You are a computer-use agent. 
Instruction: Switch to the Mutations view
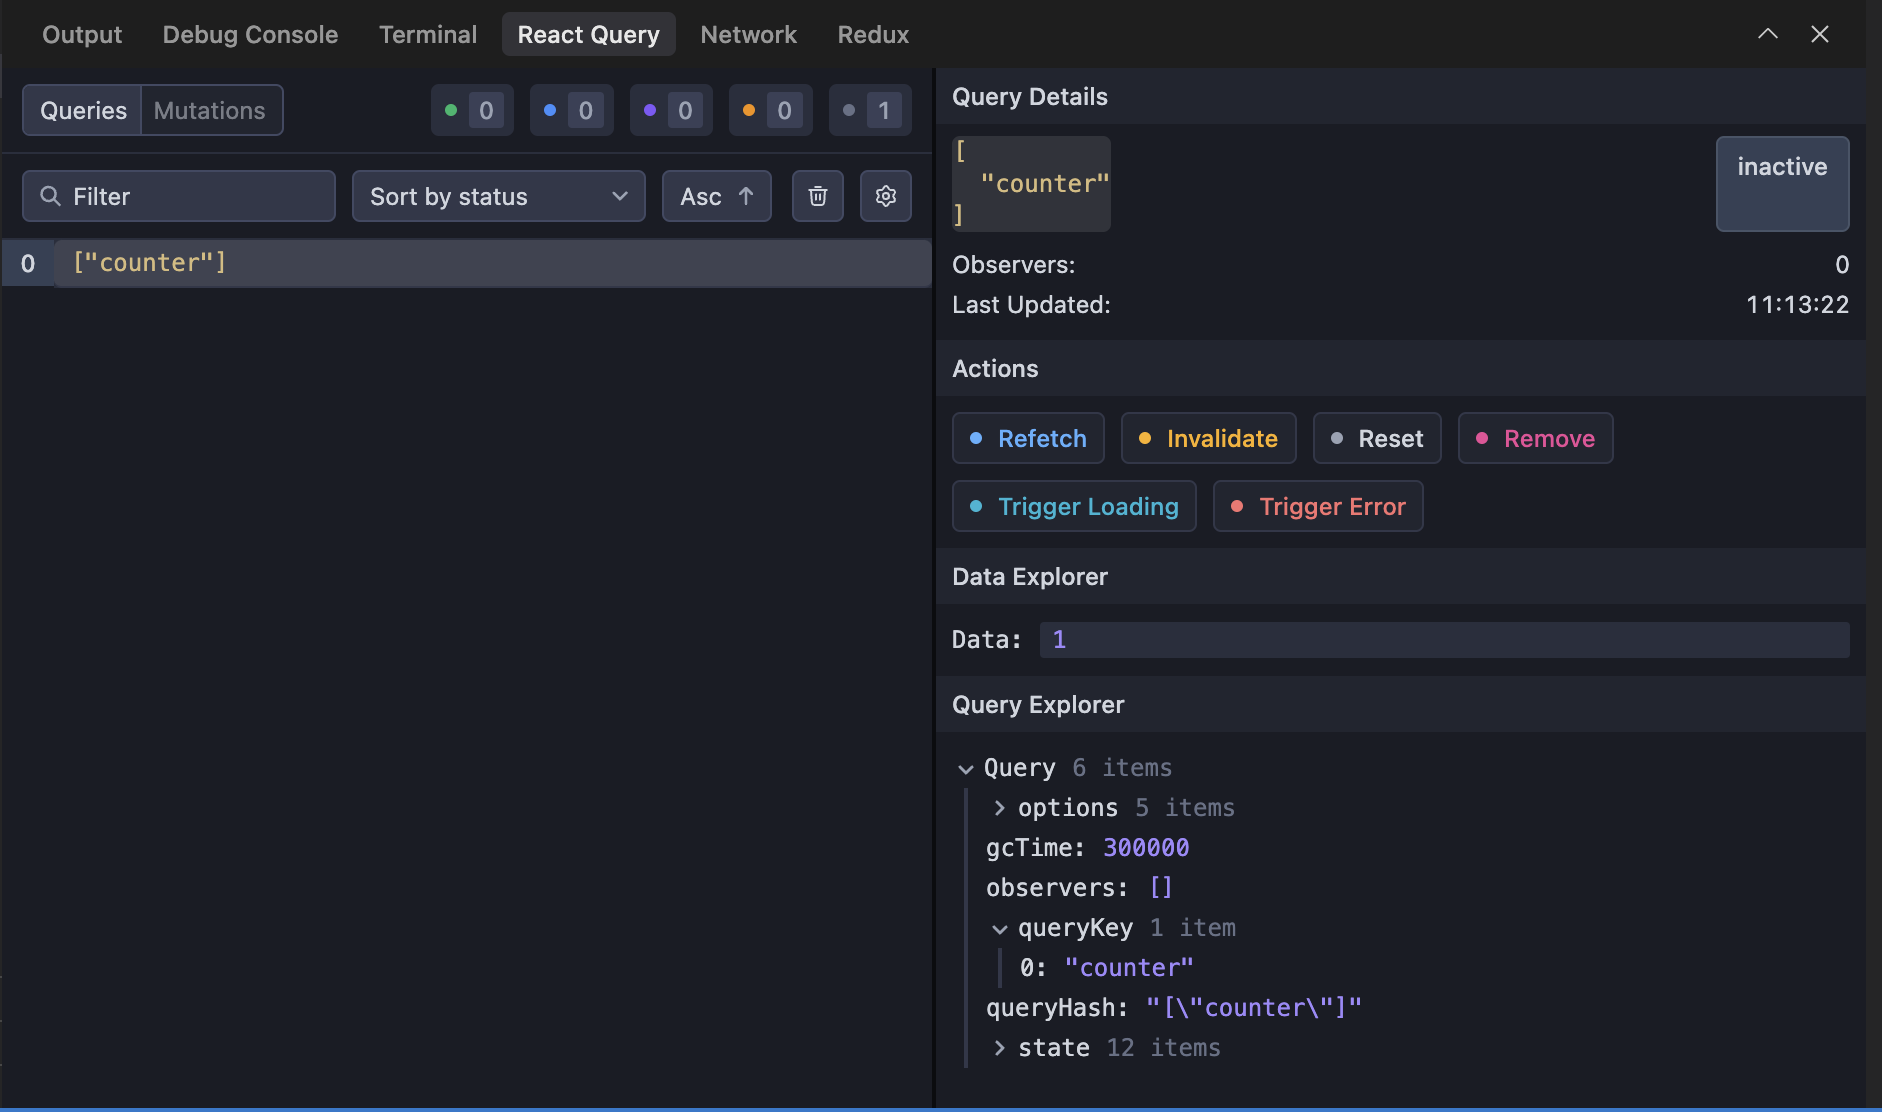[210, 110]
